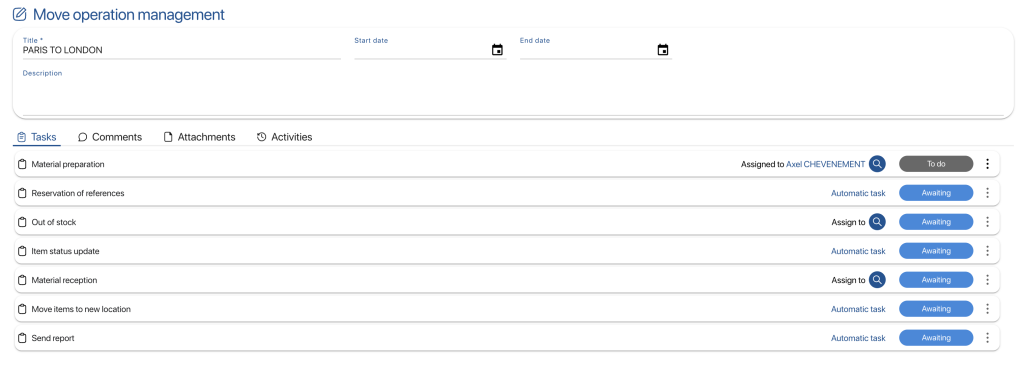Open the Axel CHEVENEMENT assignee link
1024x366 pixels.
(825, 164)
